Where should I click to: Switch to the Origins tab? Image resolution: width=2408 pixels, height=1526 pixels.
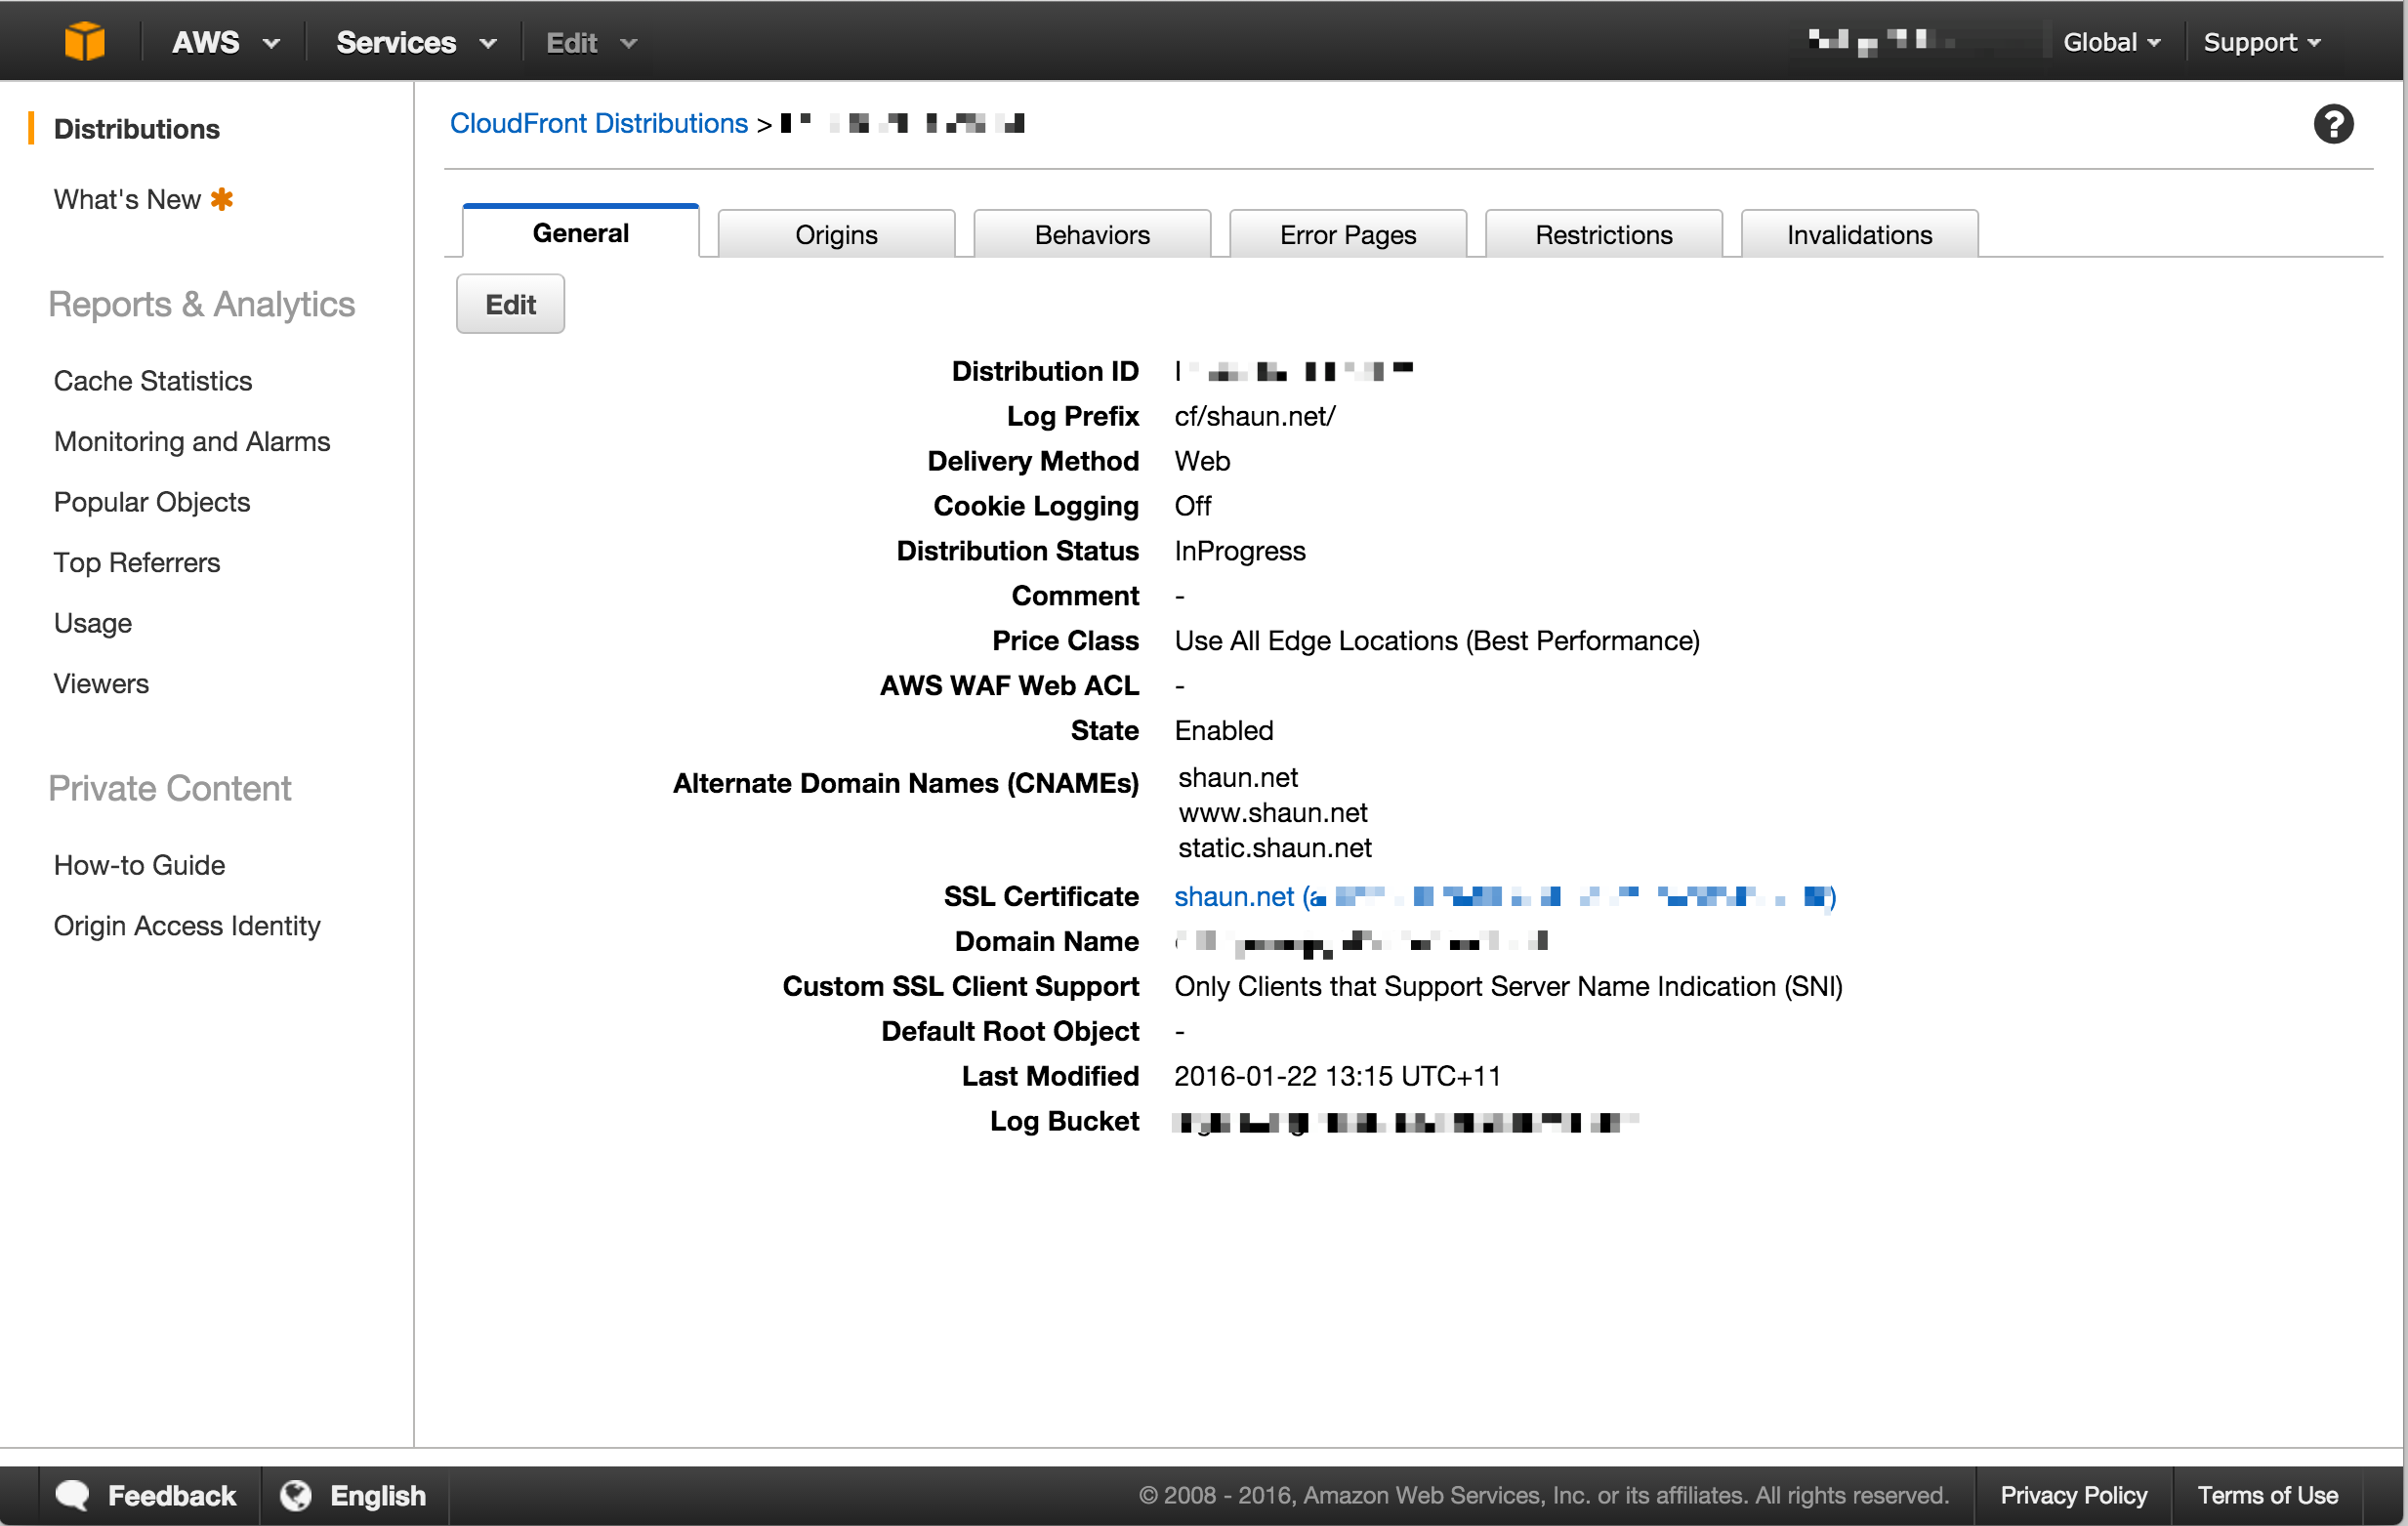pyautogui.click(x=836, y=234)
